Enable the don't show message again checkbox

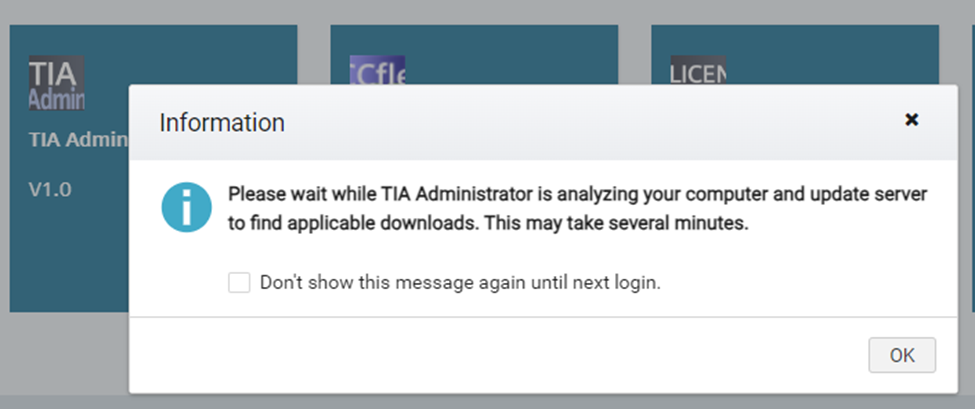[239, 283]
